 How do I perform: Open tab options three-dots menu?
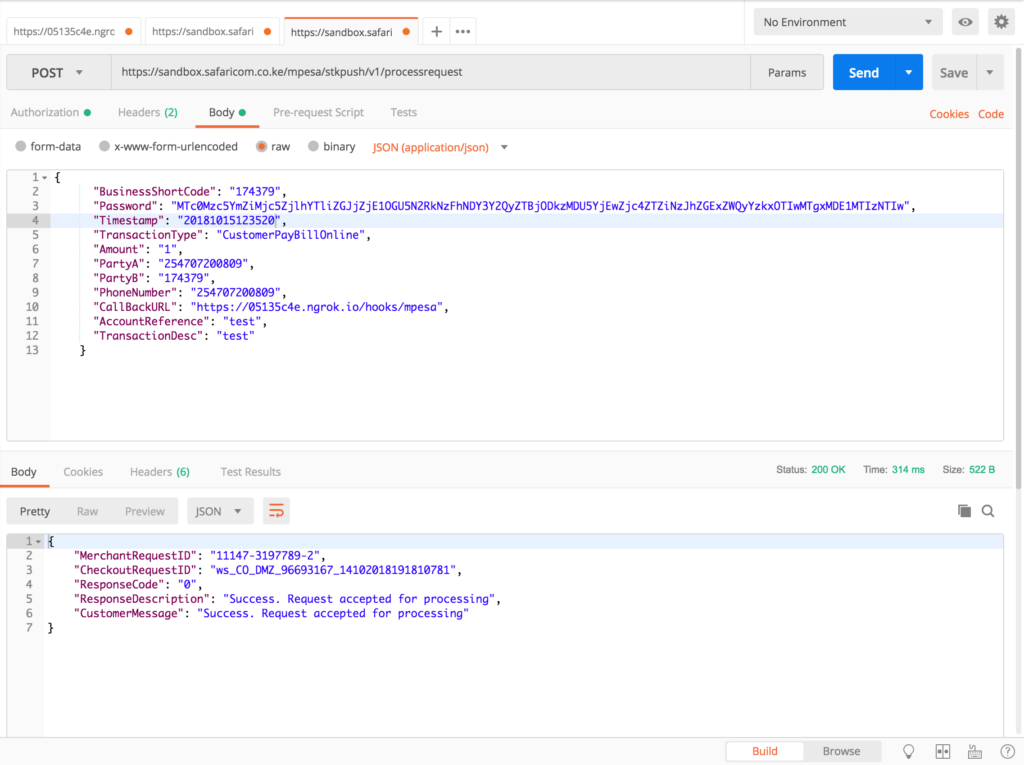(x=462, y=31)
